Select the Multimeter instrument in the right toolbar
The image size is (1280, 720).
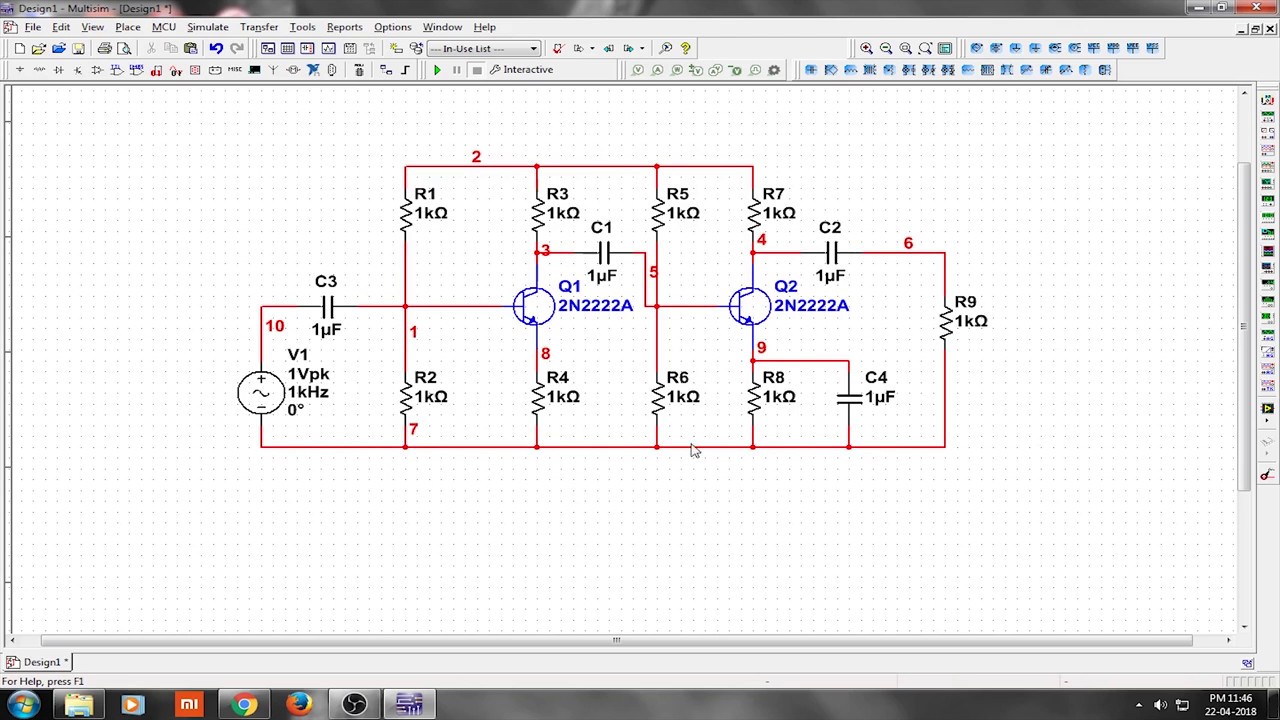coord(1268,100)
